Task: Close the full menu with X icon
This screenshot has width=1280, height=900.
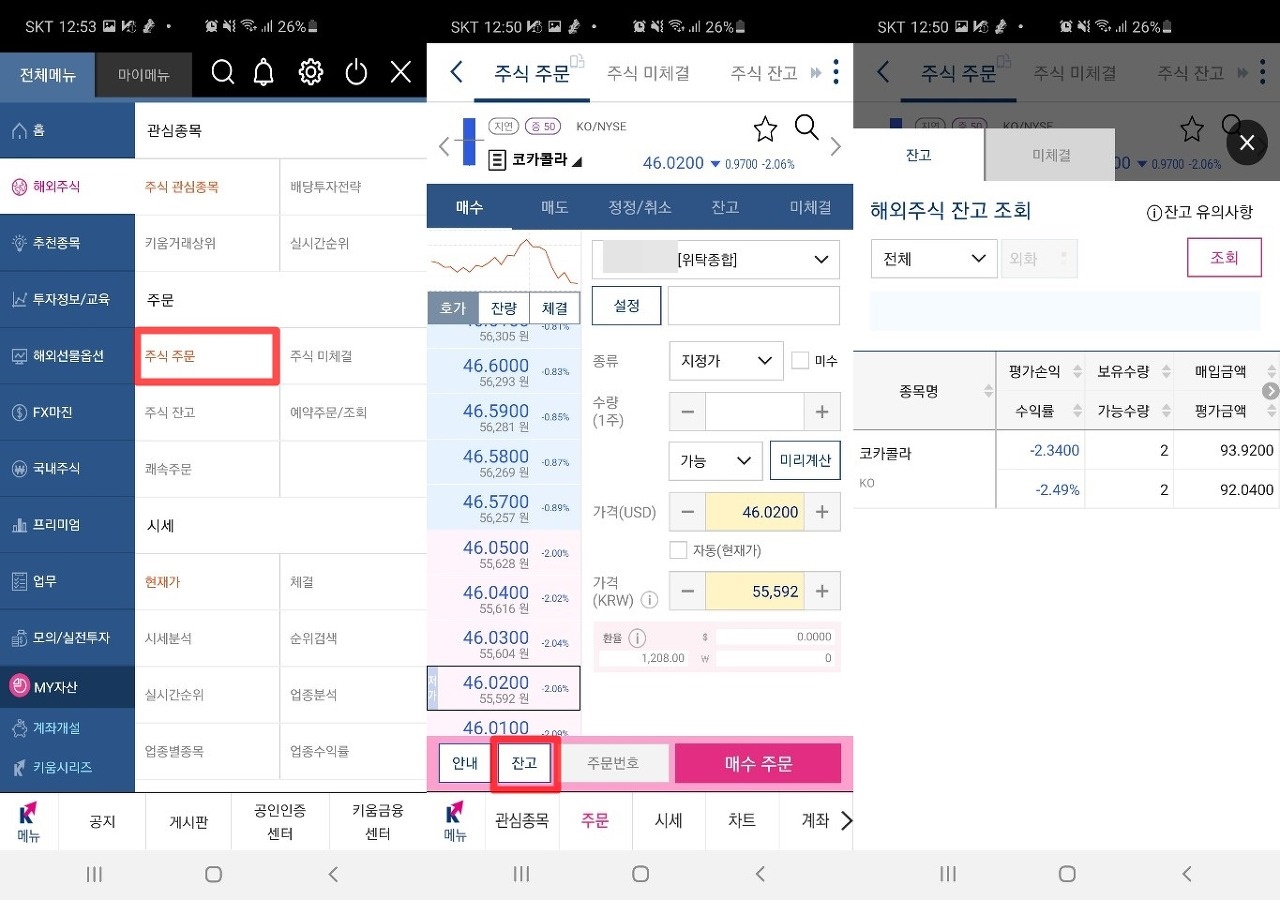Action: coord(400,72)
